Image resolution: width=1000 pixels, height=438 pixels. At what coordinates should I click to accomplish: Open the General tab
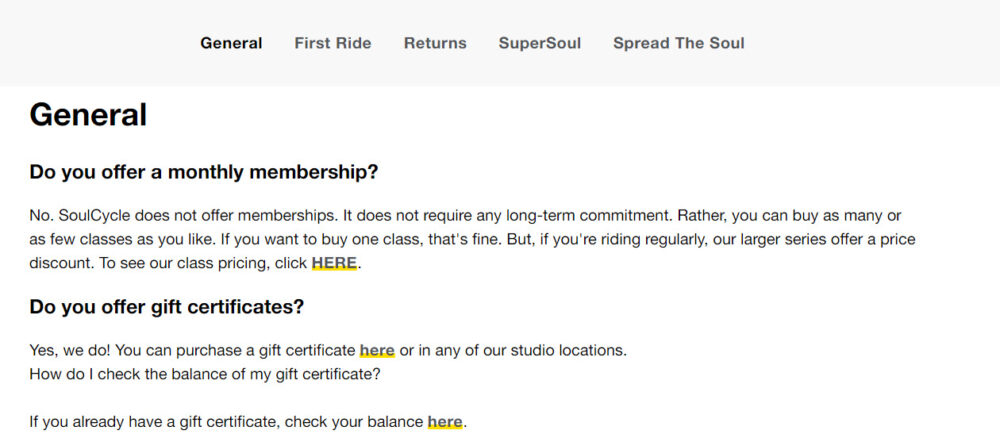(x=231, y=43)
